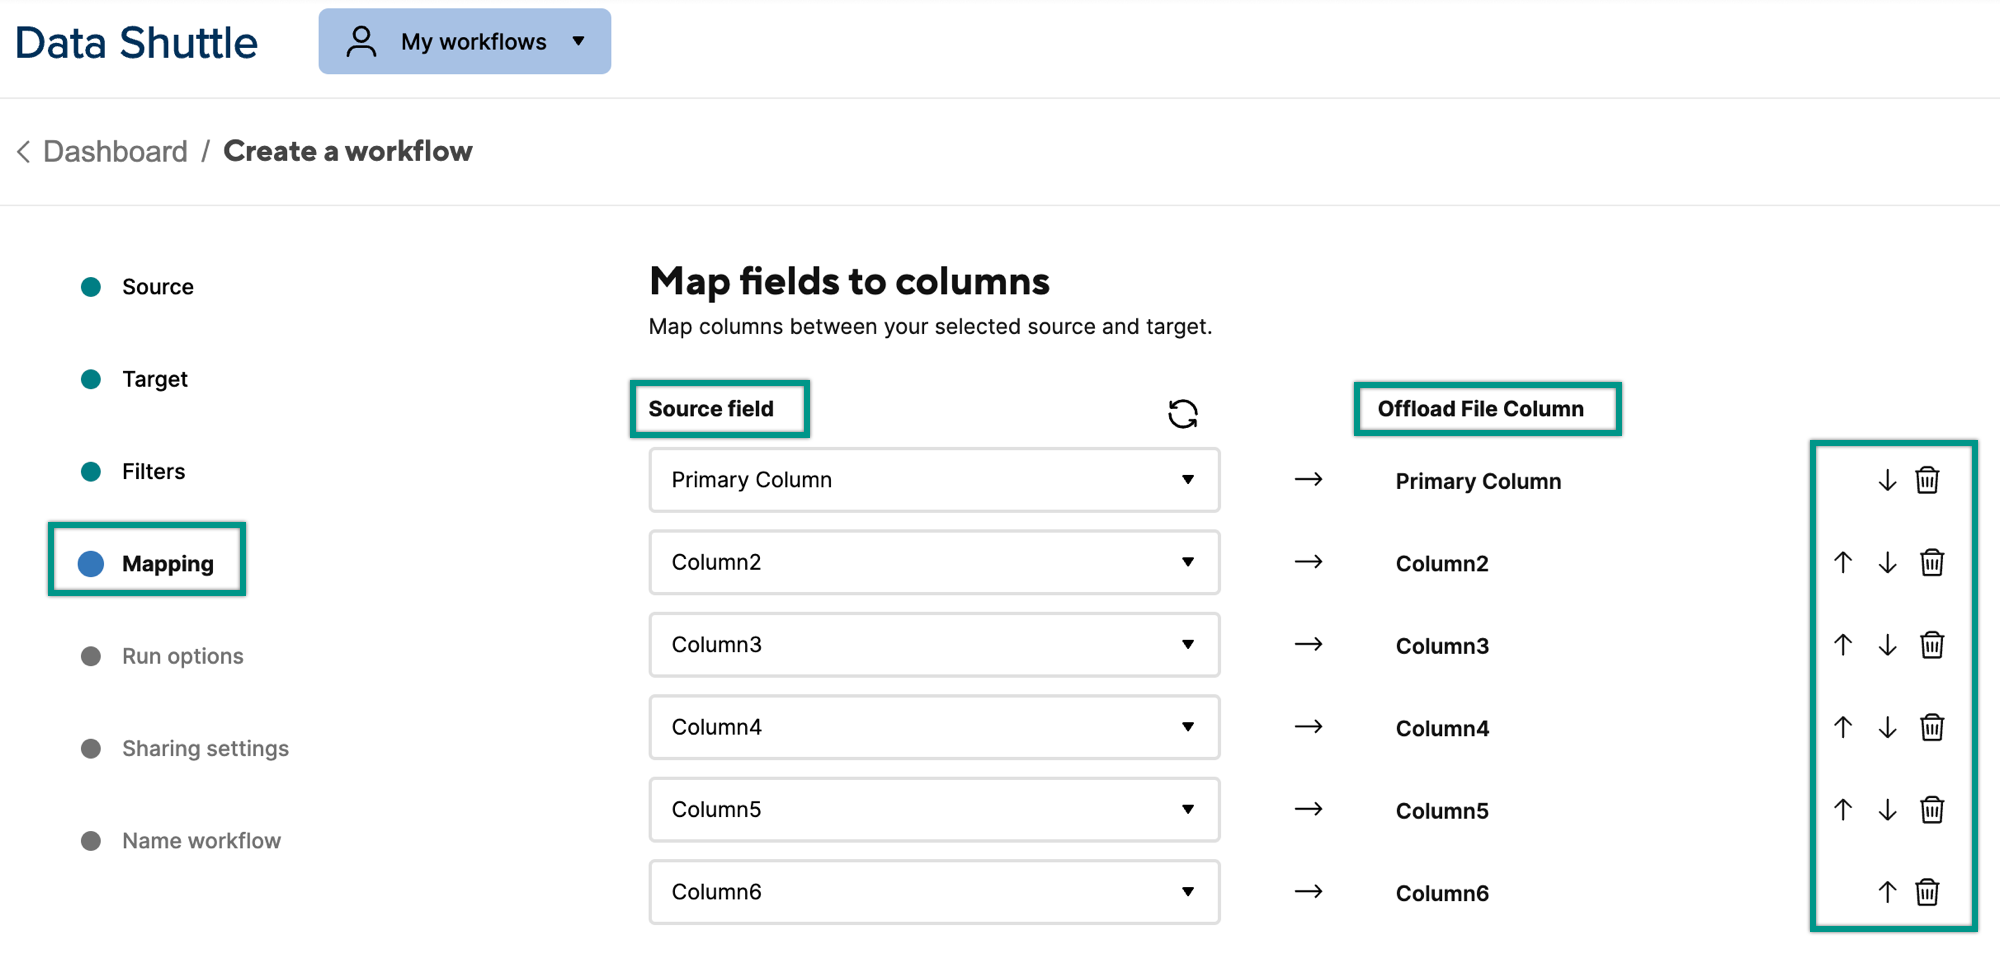Click the target Column6 label
Viewport: 2000px width, 968px height.
[x=1442, y=893]
